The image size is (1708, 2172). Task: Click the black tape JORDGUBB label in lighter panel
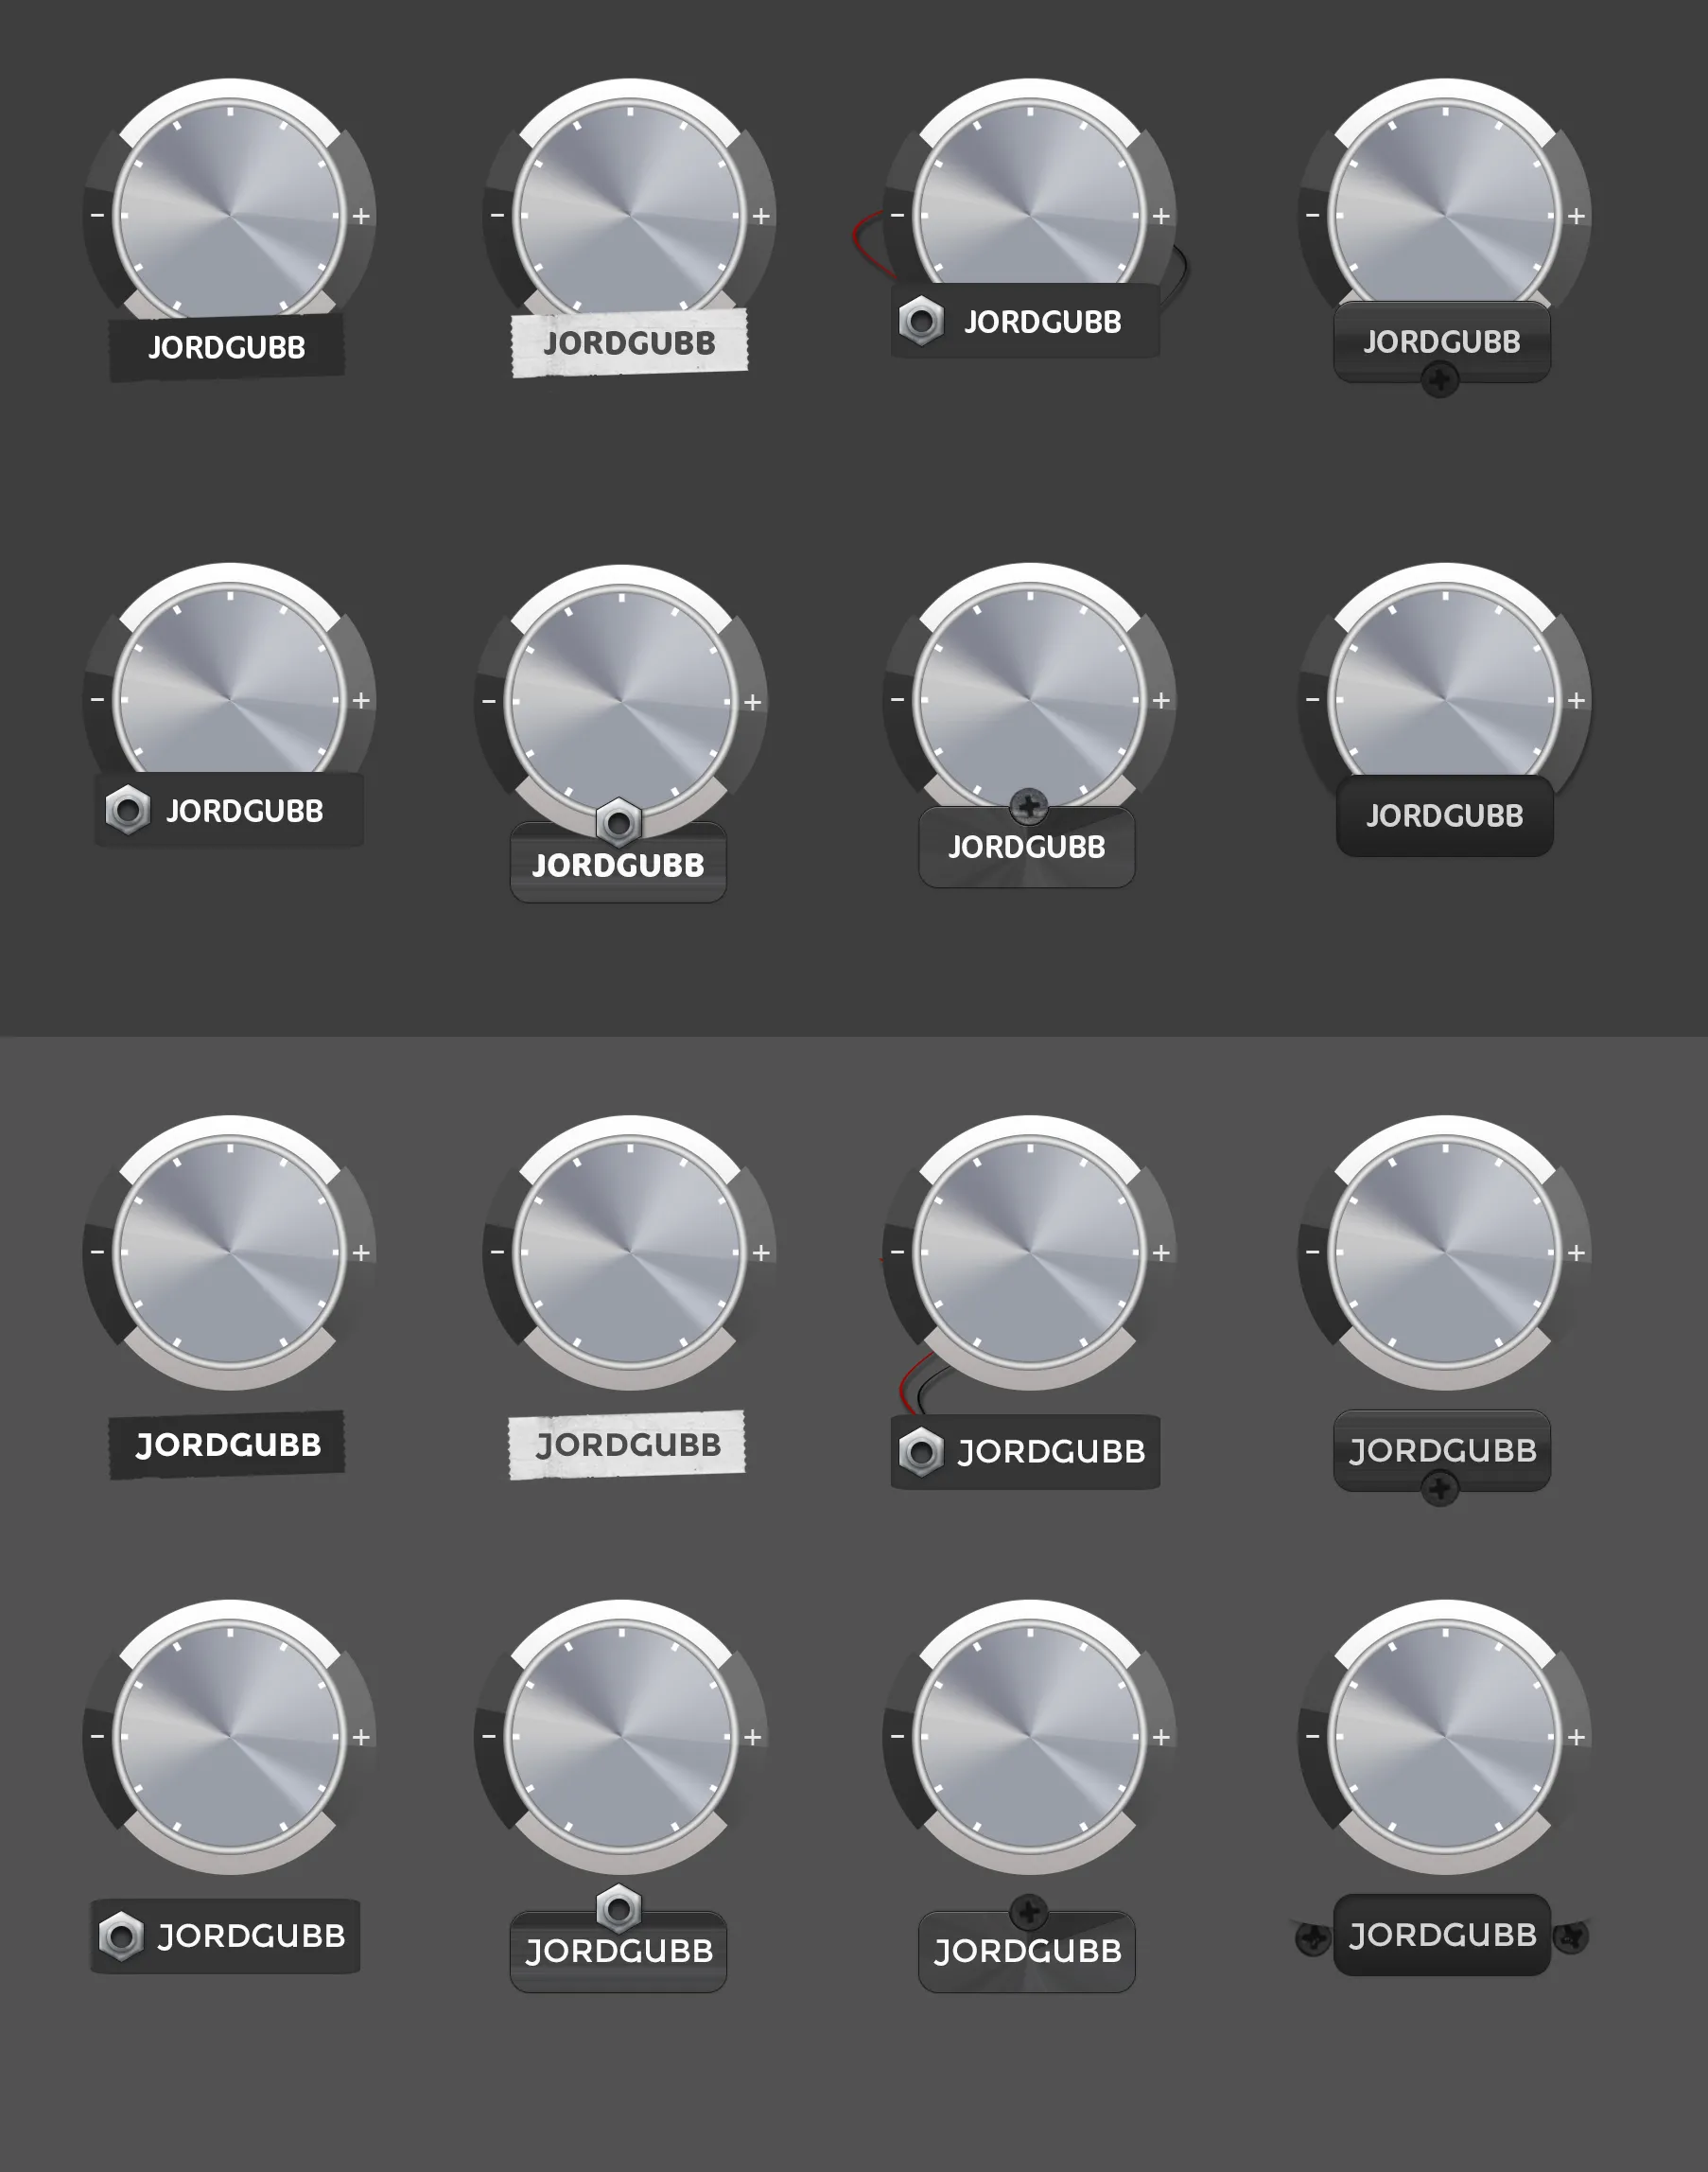227,1445
